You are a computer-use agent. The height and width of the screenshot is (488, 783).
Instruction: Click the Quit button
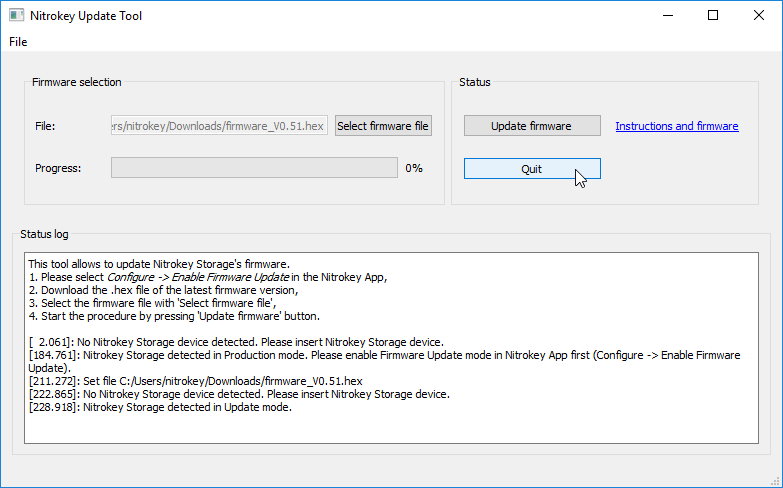click(532, 169)
